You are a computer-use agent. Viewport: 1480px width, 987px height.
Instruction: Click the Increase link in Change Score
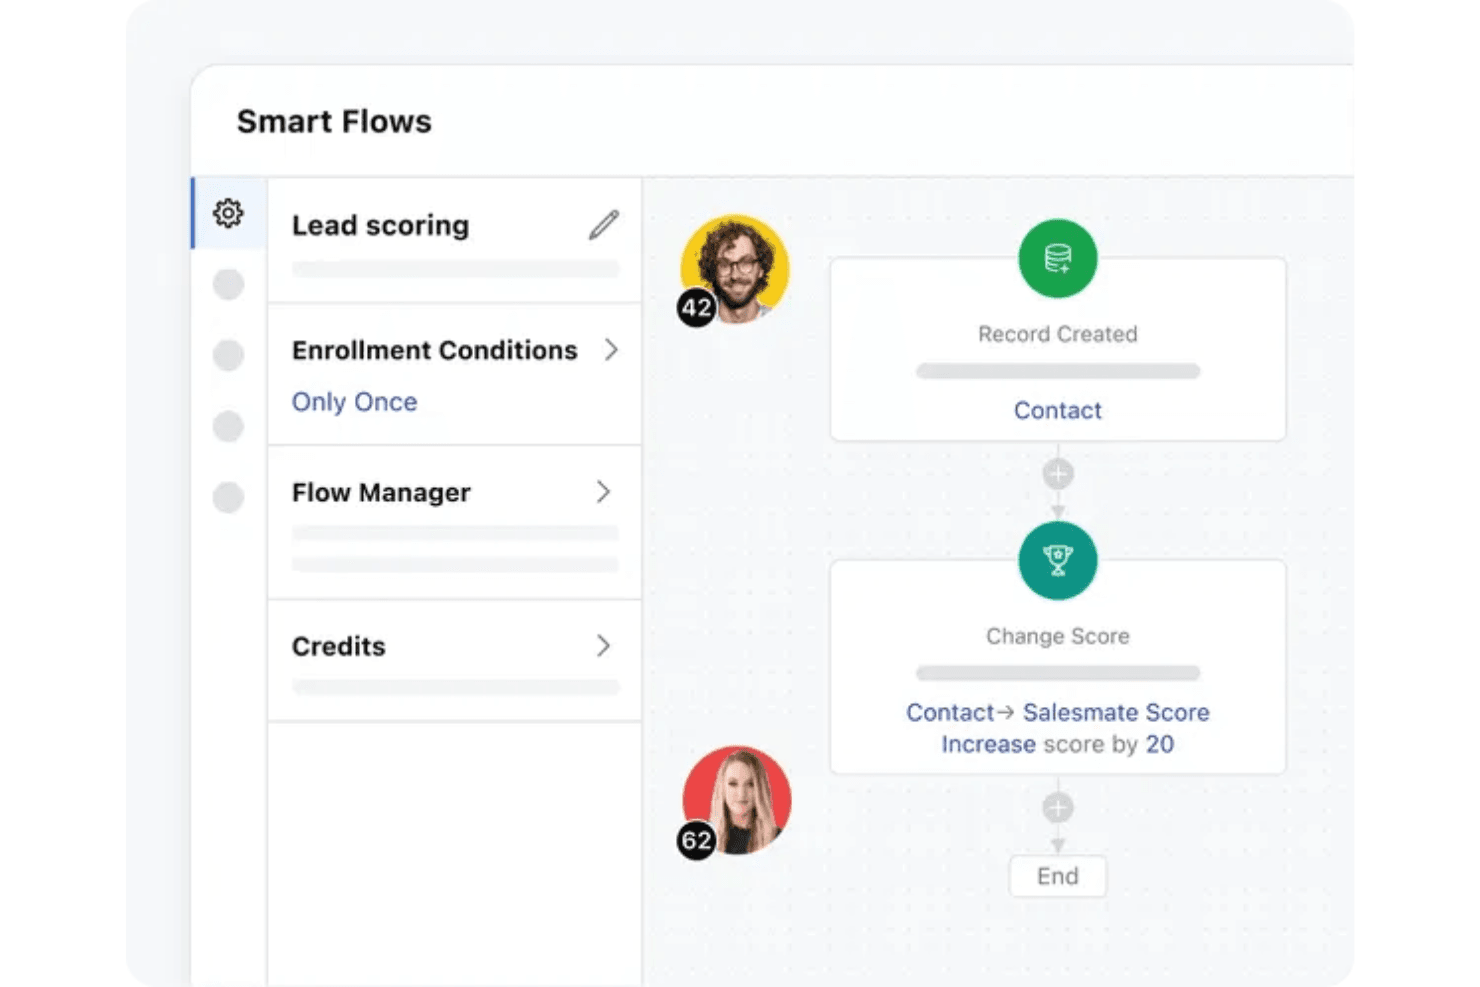pyautogui.click(x=988, y=744)
